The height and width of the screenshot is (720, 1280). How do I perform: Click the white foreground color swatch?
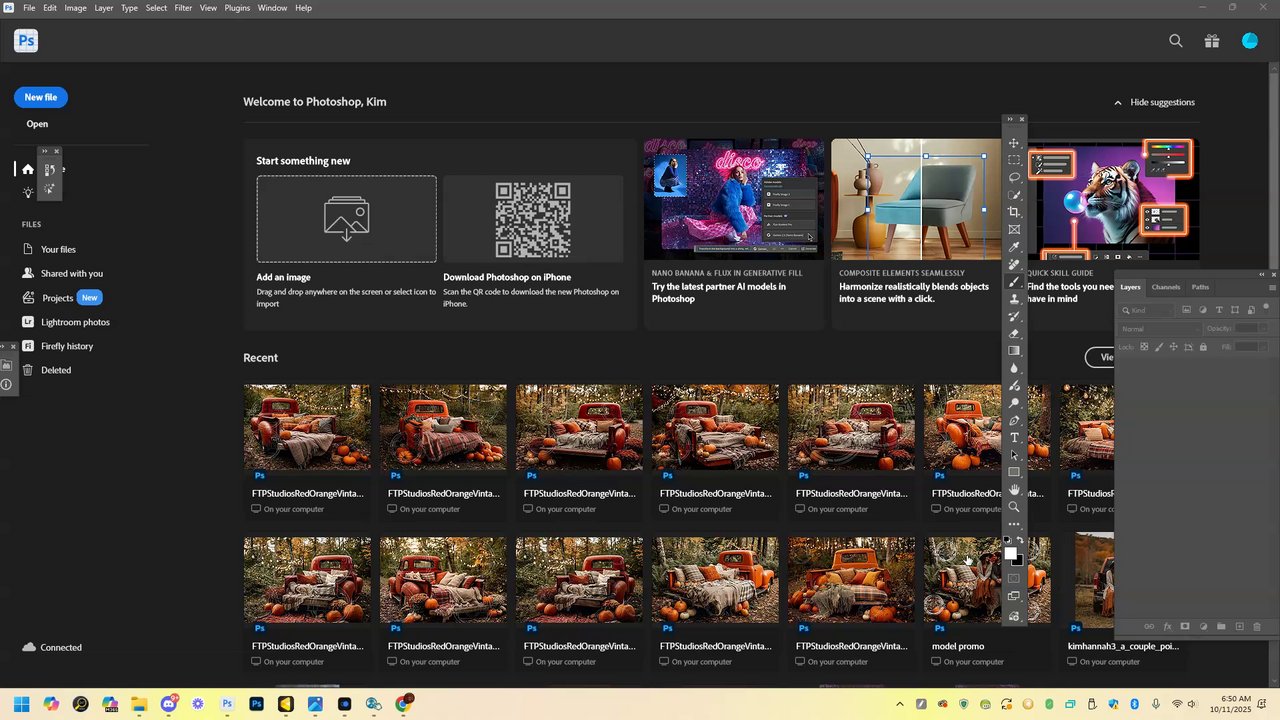(1010, 553)
